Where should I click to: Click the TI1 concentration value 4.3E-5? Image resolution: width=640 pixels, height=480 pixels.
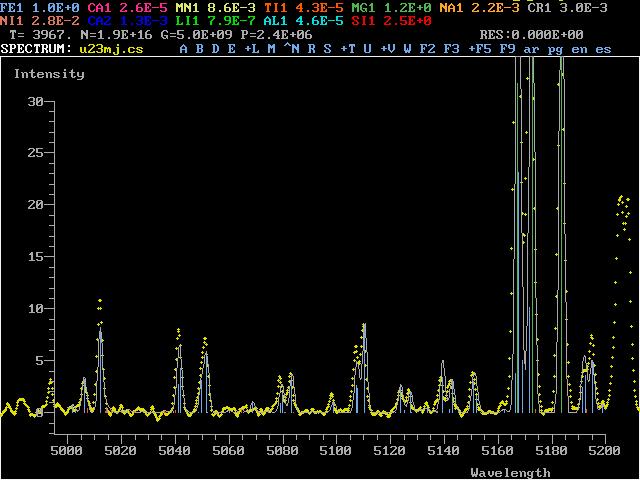pos(320,7)
